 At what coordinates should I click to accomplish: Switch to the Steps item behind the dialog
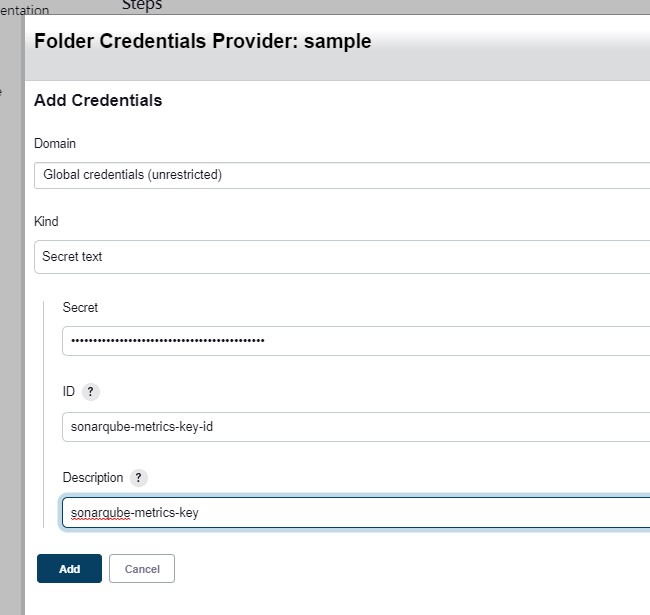click(142, 5)
